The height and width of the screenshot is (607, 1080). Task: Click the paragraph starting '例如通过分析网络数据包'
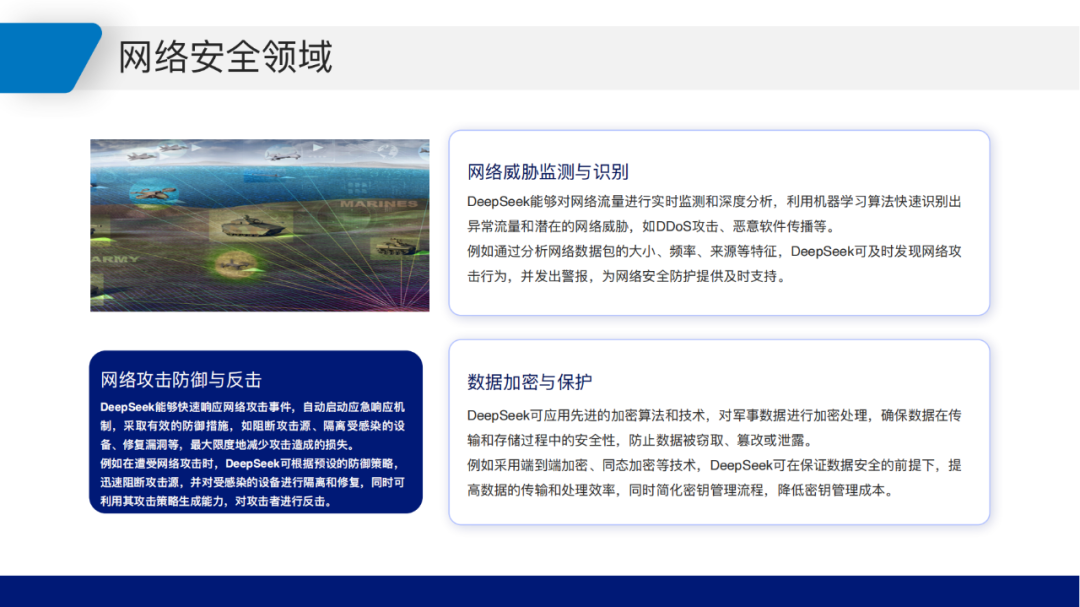pos(714,264)
